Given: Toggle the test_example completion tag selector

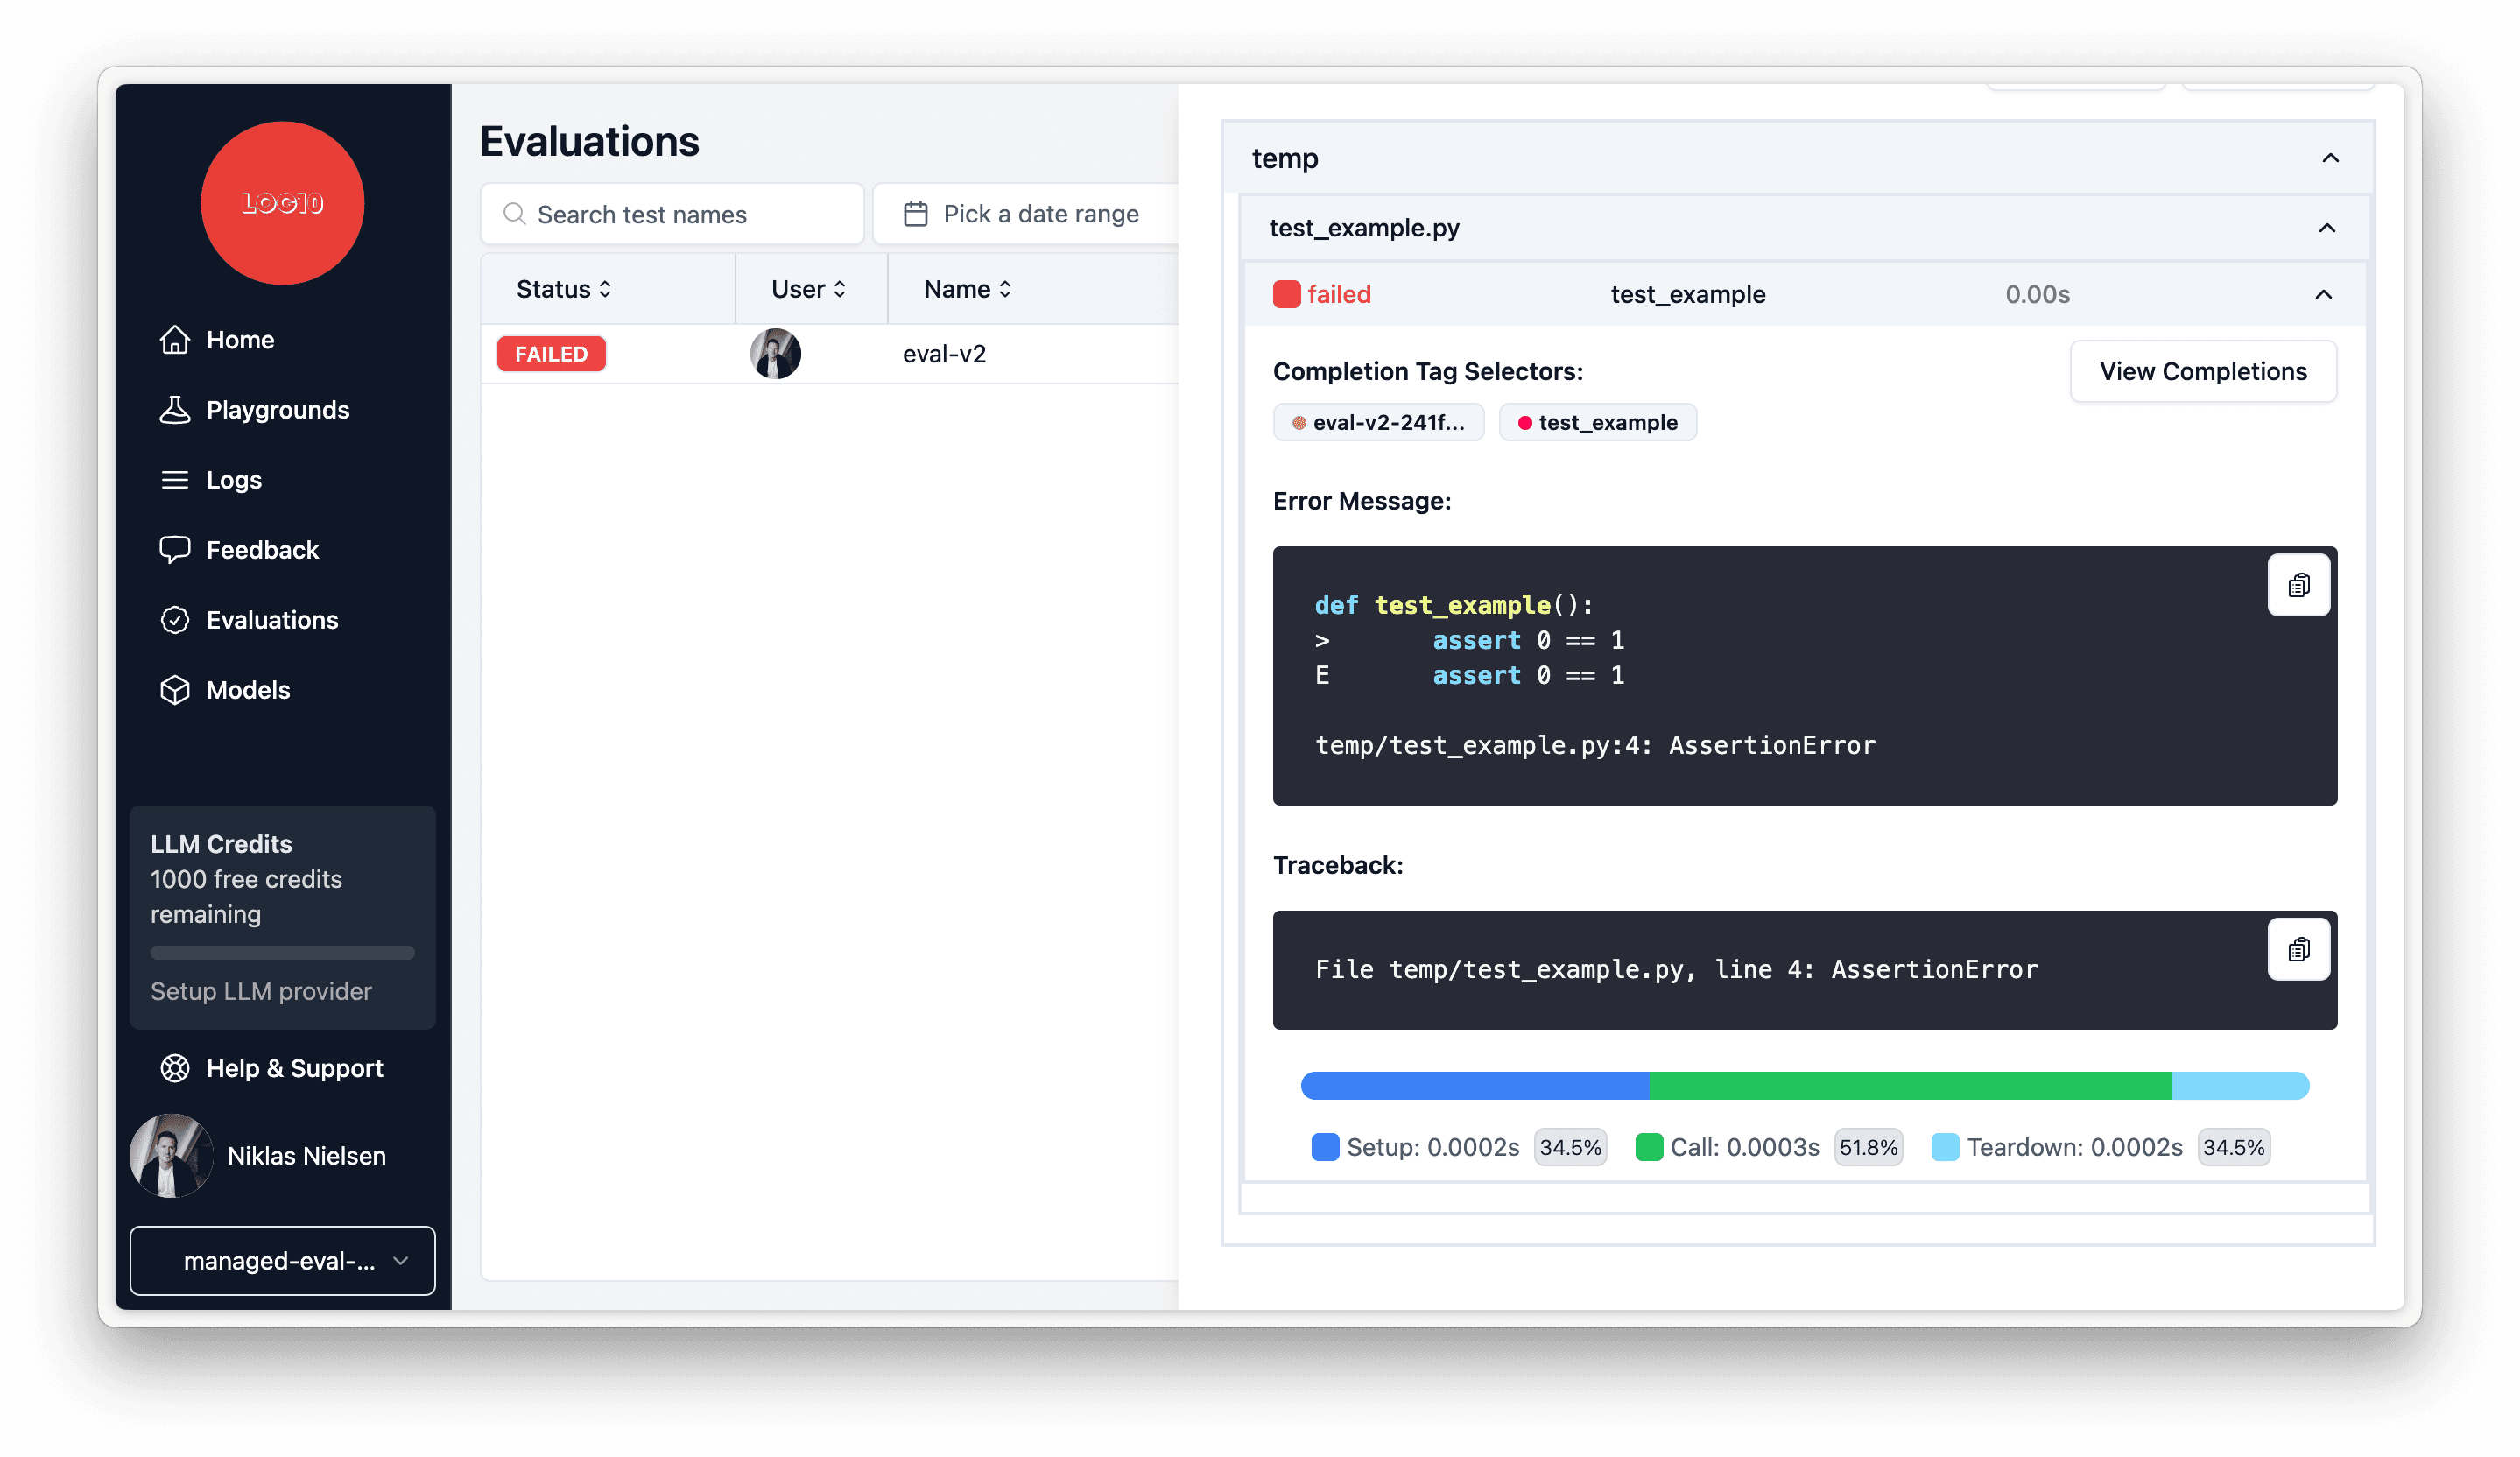Looking at the screenshot, I should click(x=1595, y=421).
